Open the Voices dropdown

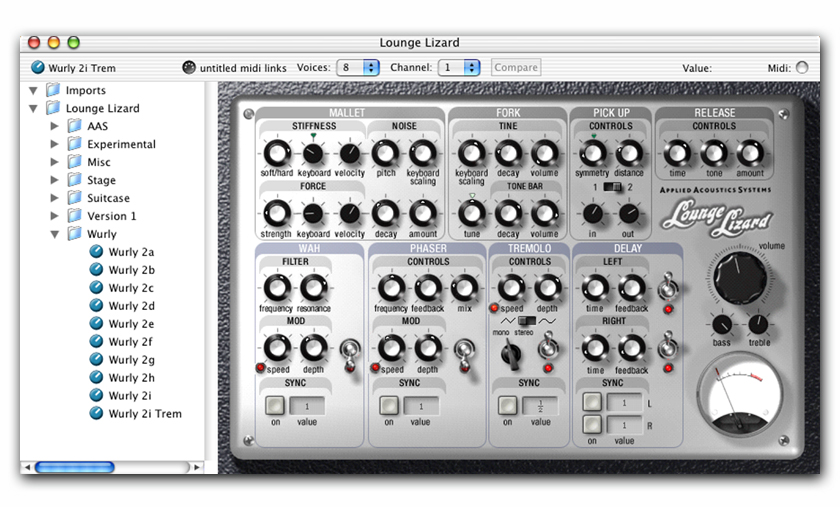358,68
